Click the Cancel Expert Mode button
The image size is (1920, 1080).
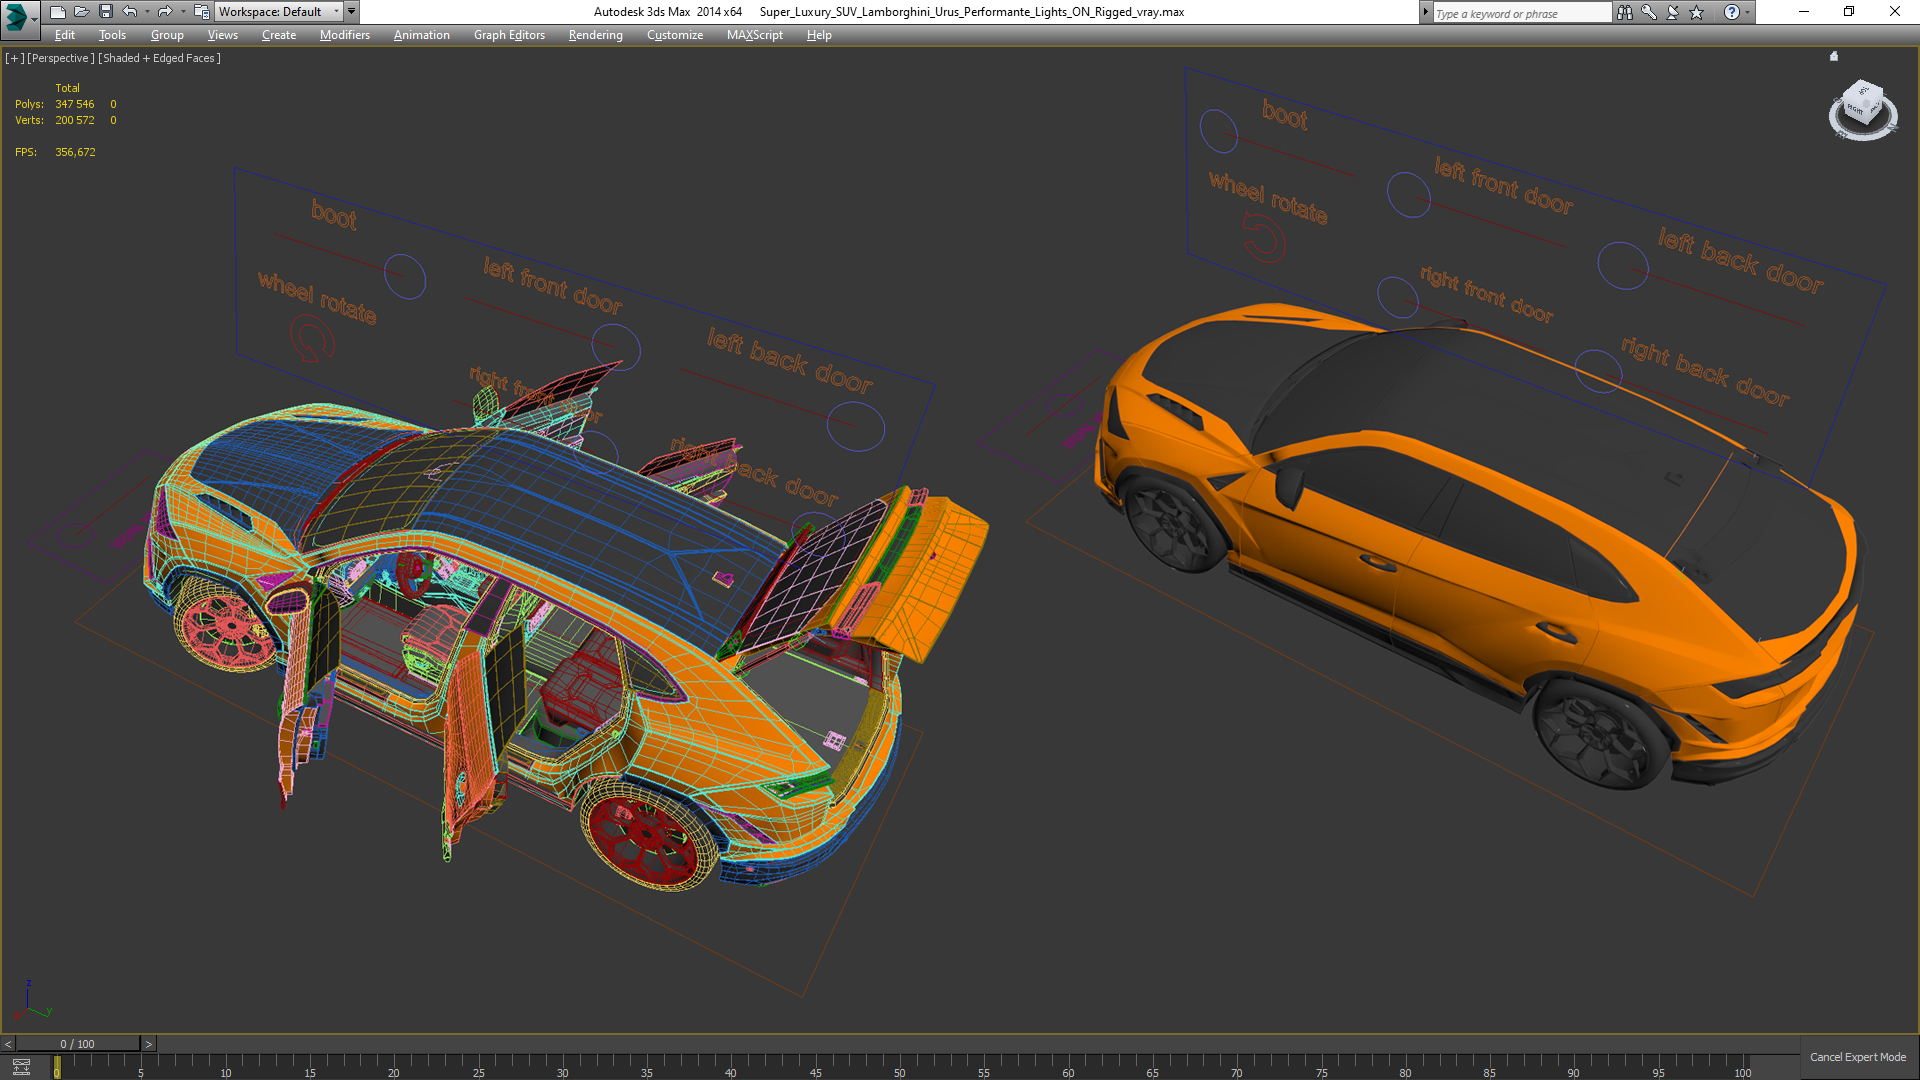1858,1057
